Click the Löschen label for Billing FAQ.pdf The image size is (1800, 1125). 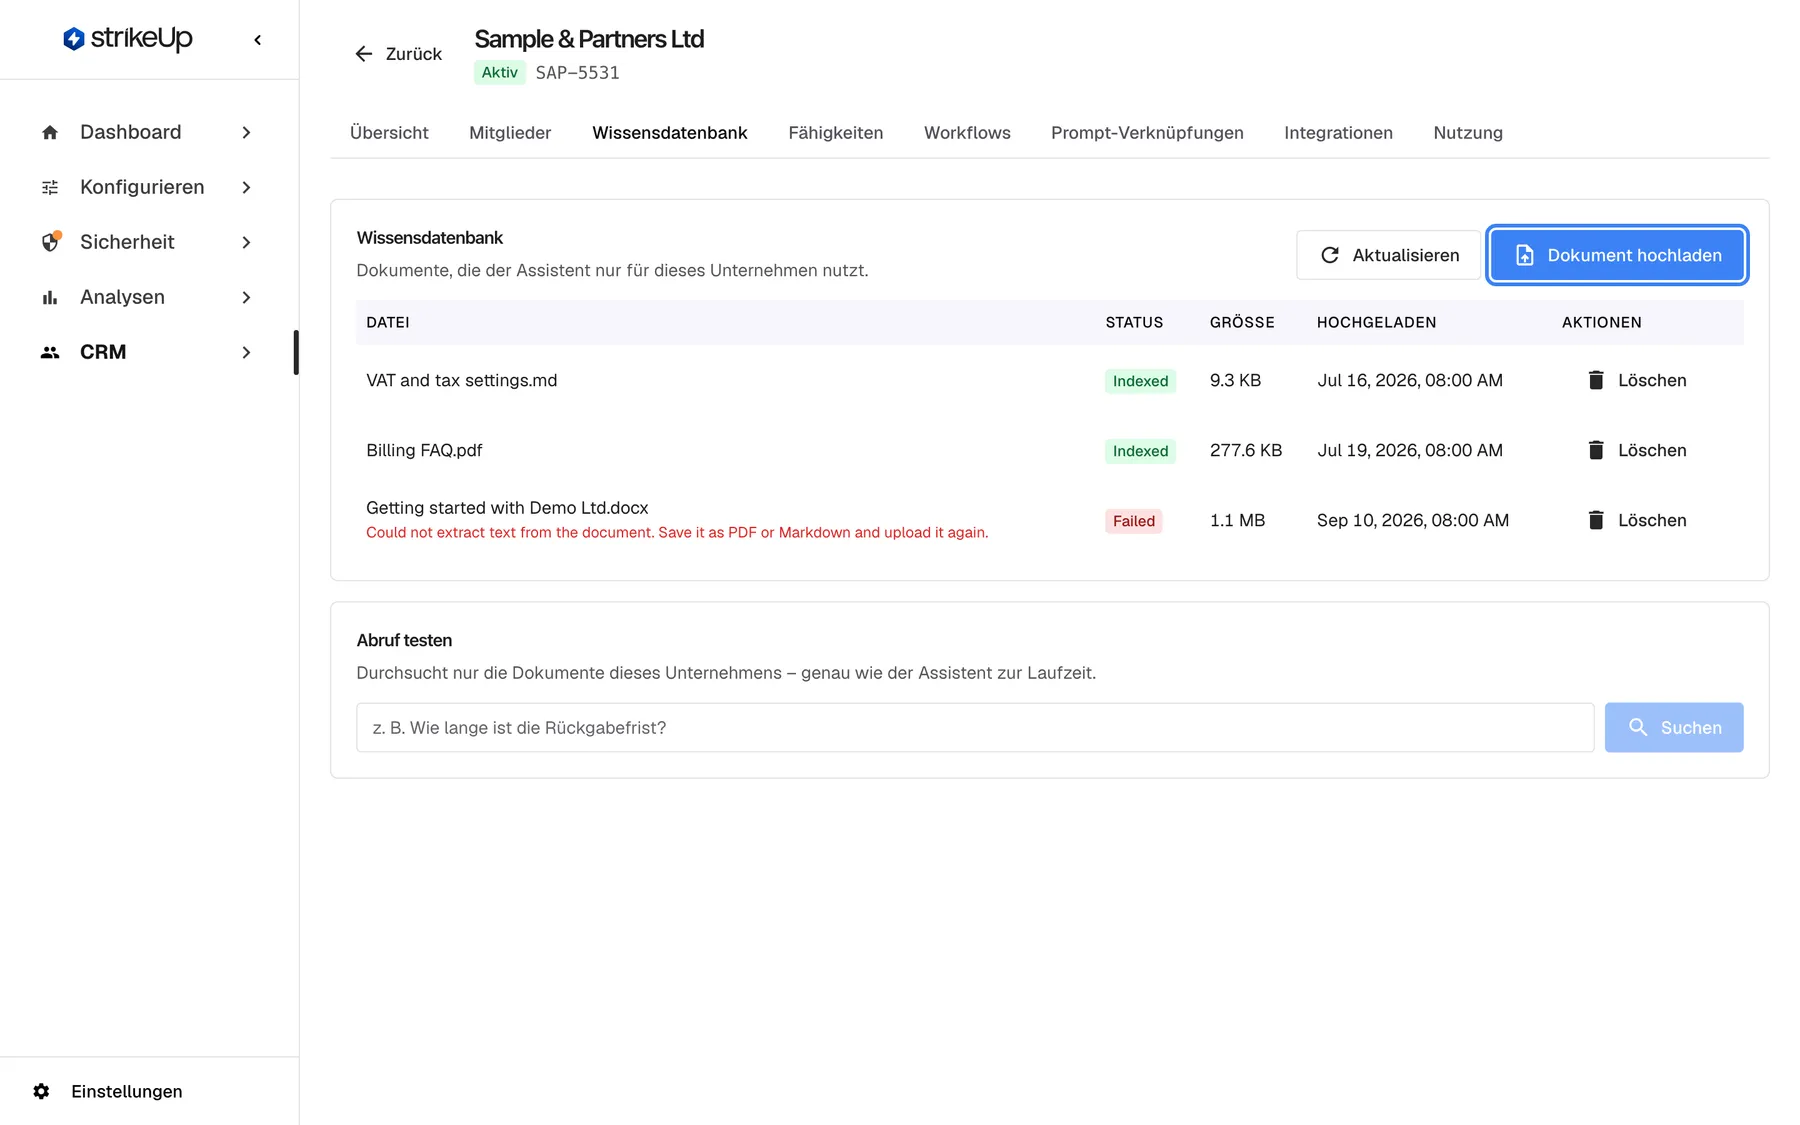(1652, 450)
